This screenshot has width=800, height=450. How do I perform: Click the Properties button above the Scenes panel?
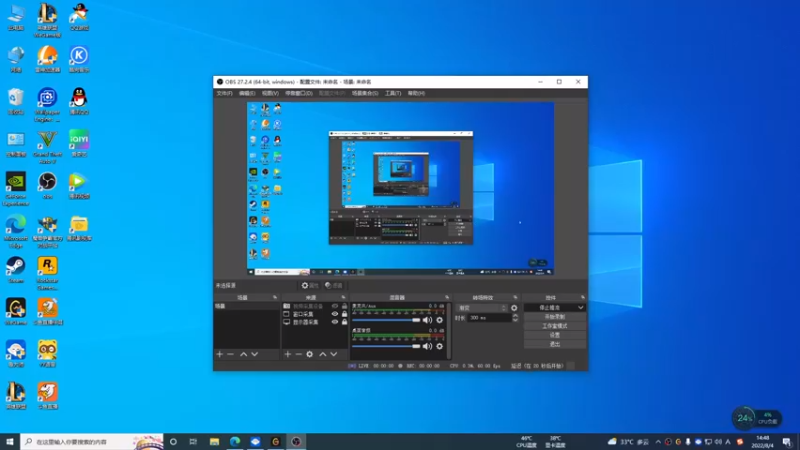[x=310, y=286]
